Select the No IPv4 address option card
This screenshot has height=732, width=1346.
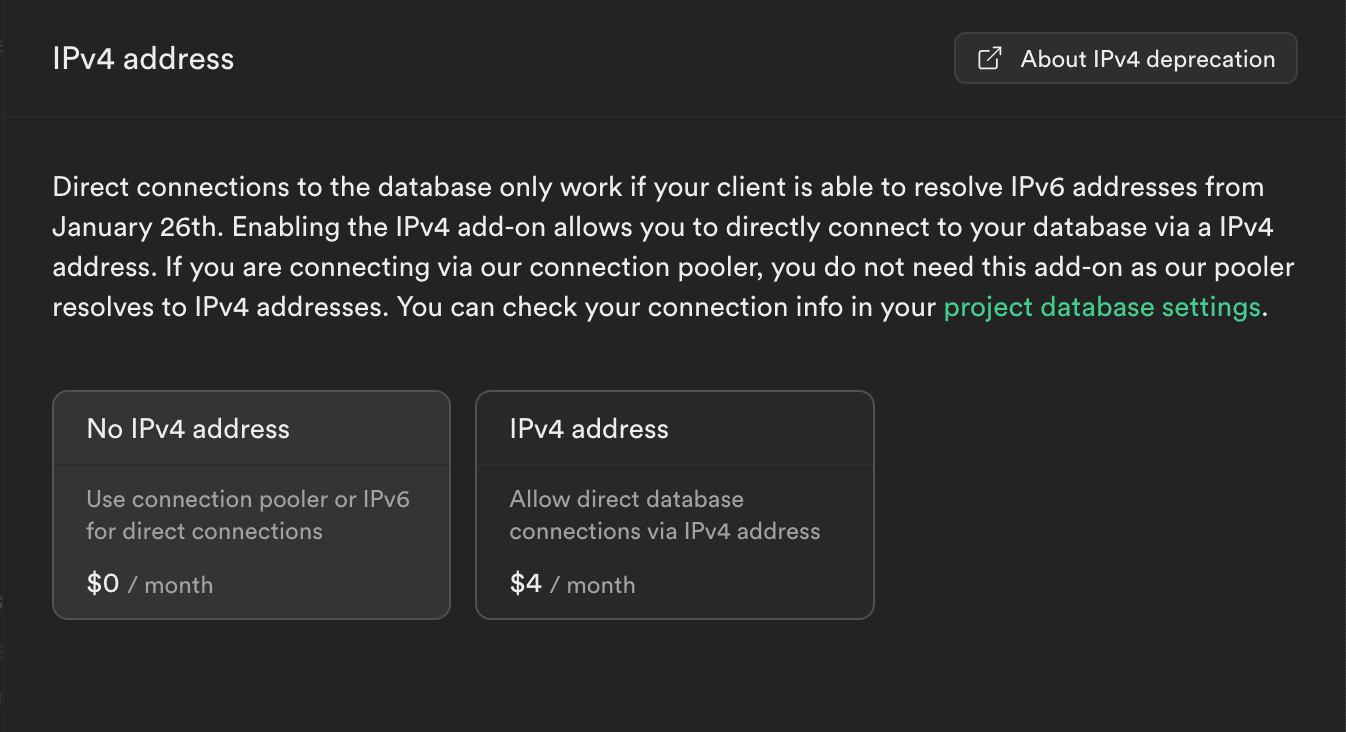point(251,505)
